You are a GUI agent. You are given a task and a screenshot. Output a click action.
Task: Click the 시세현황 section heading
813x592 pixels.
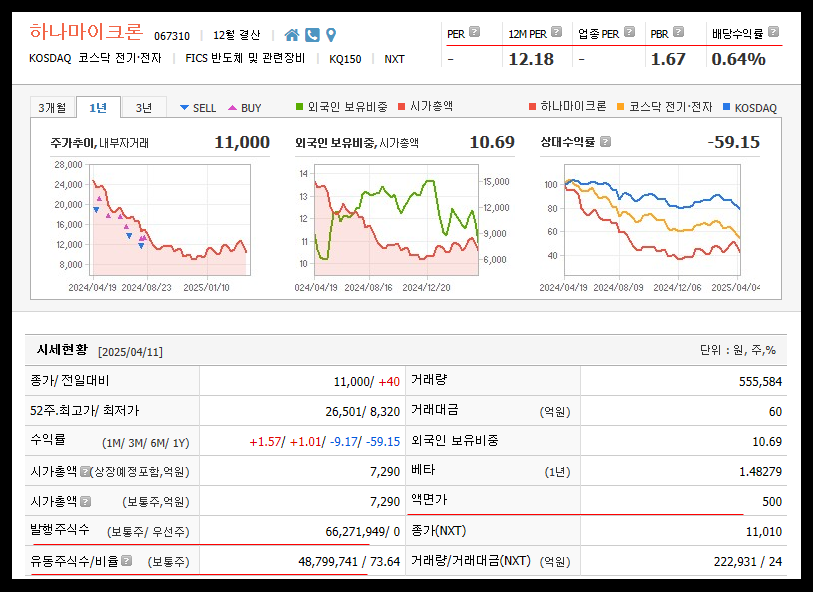pos(62,350)
